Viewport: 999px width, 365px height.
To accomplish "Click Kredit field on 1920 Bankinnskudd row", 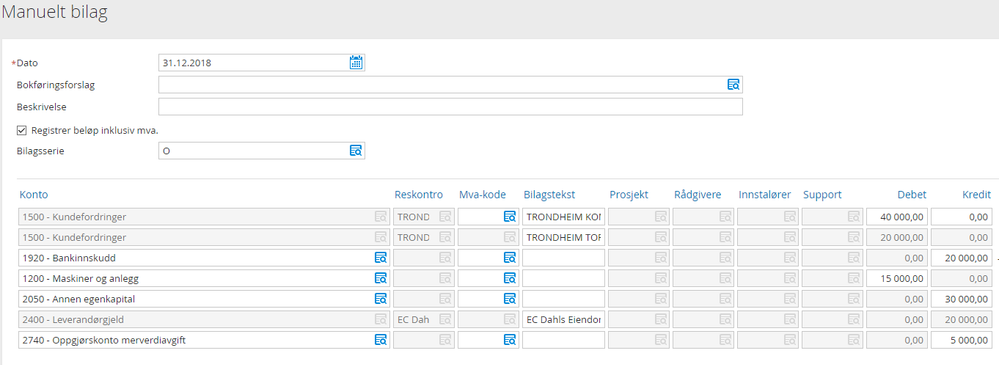I will pos(961,258).
